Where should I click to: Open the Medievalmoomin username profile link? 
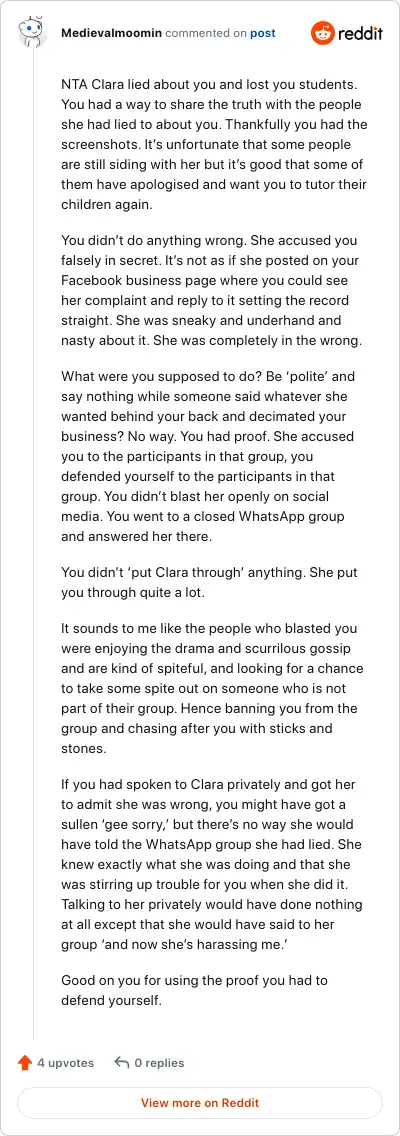tap(112, 33)
